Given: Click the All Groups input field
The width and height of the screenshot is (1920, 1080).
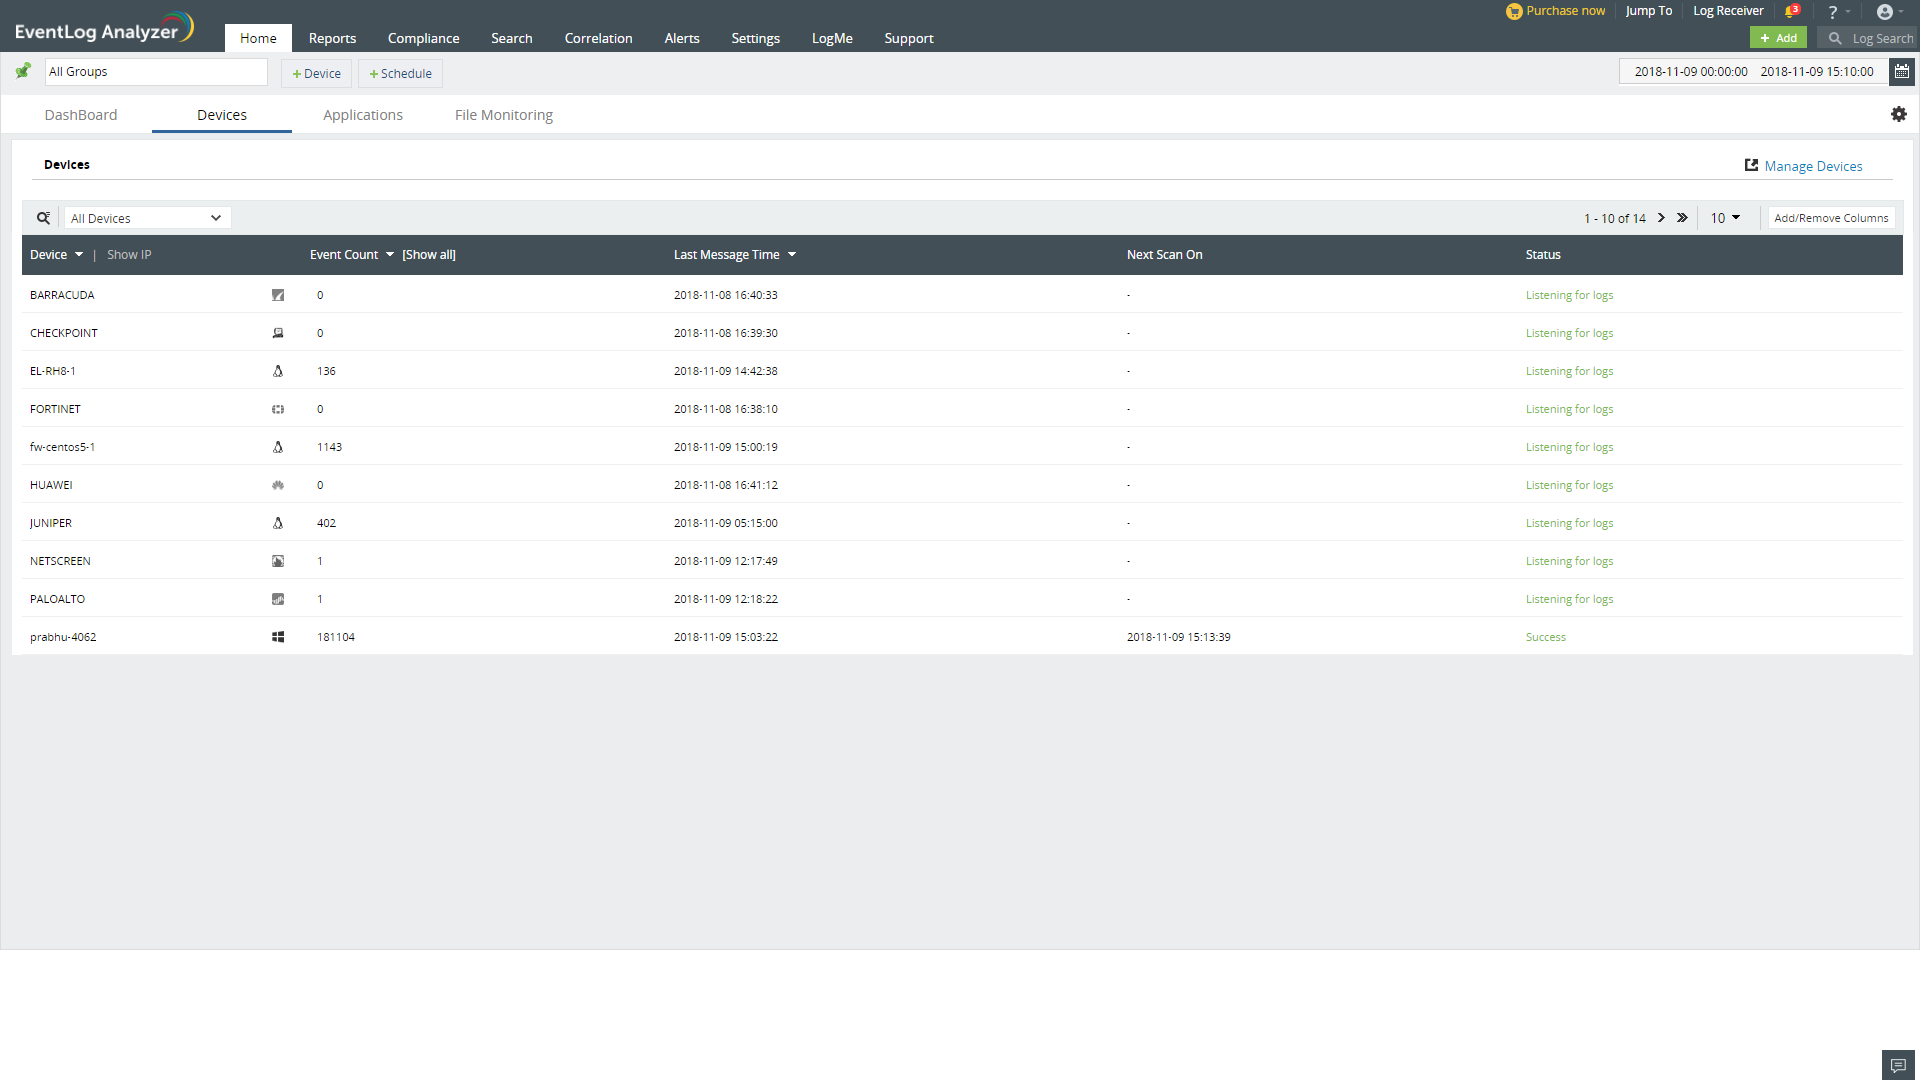Looking at the screenshot, I should 156,72.
